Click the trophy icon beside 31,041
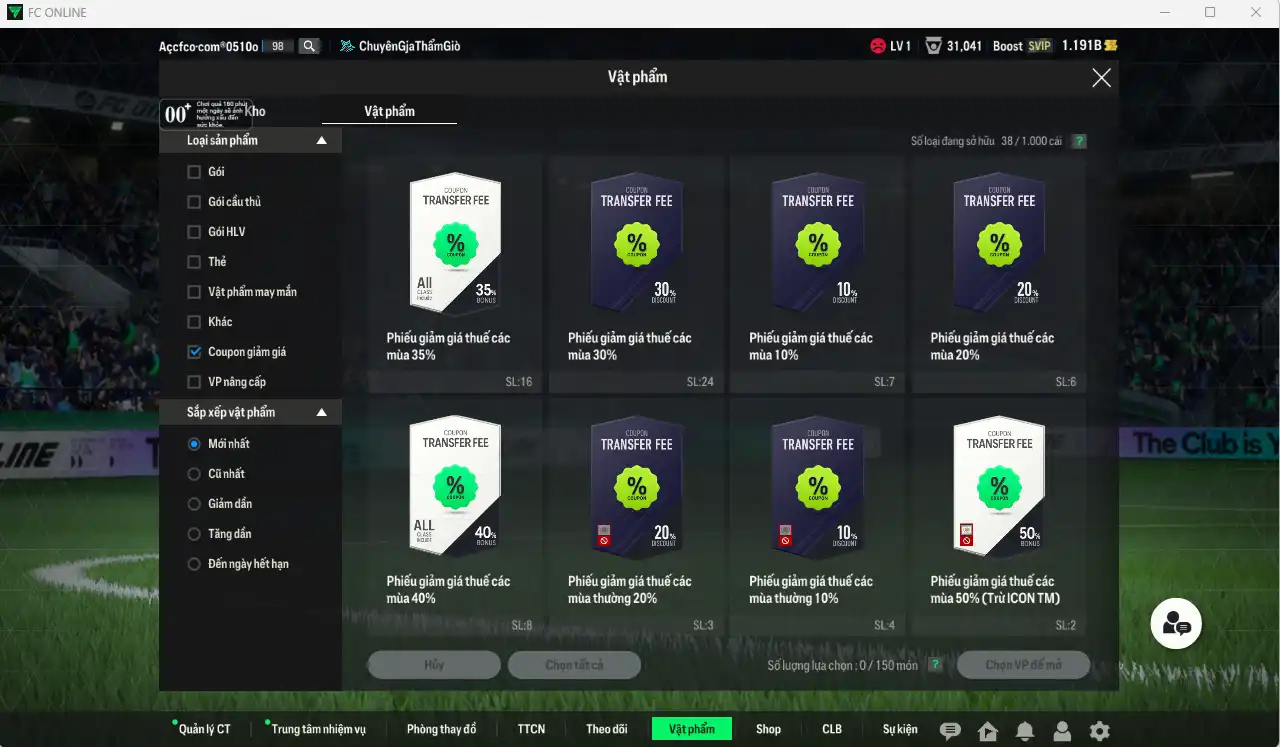1280x747 pixels. click(x=933, y=46)
